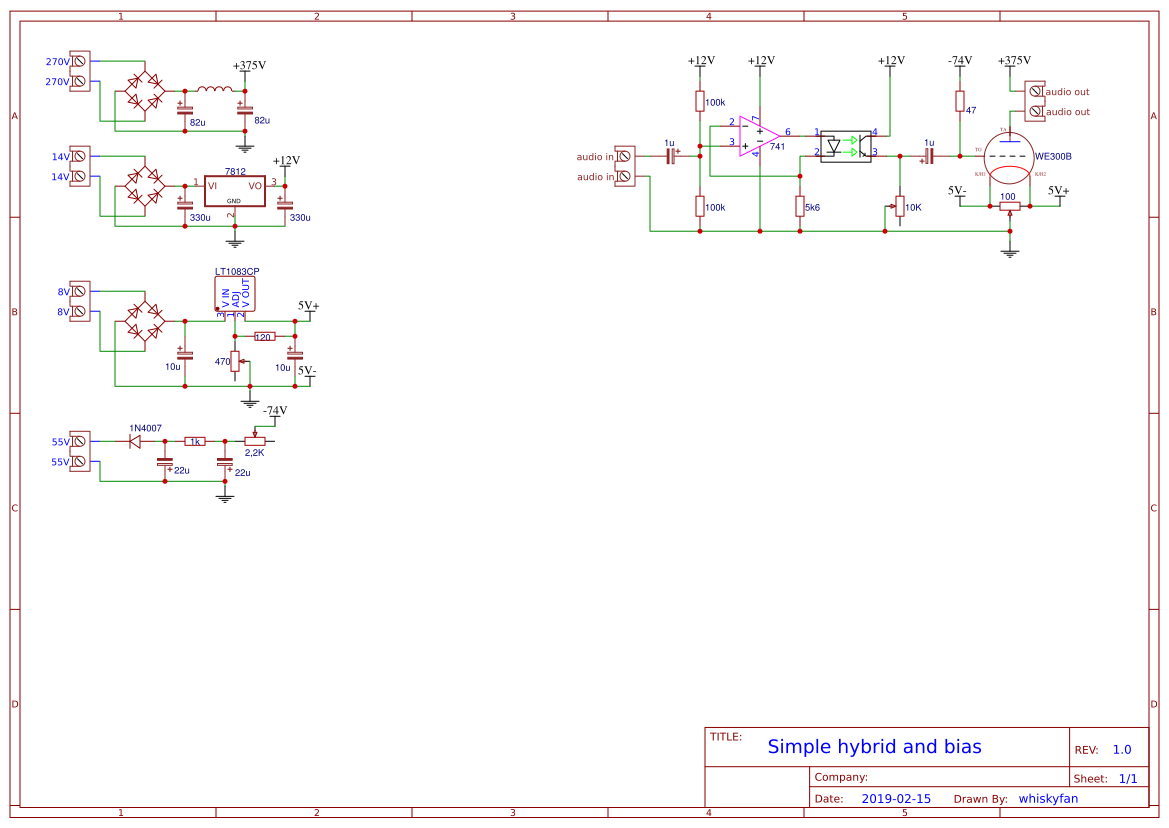Click the LT1083CP regulator symbol
This screenshot has width=1169, height=828.
(233, 292)
